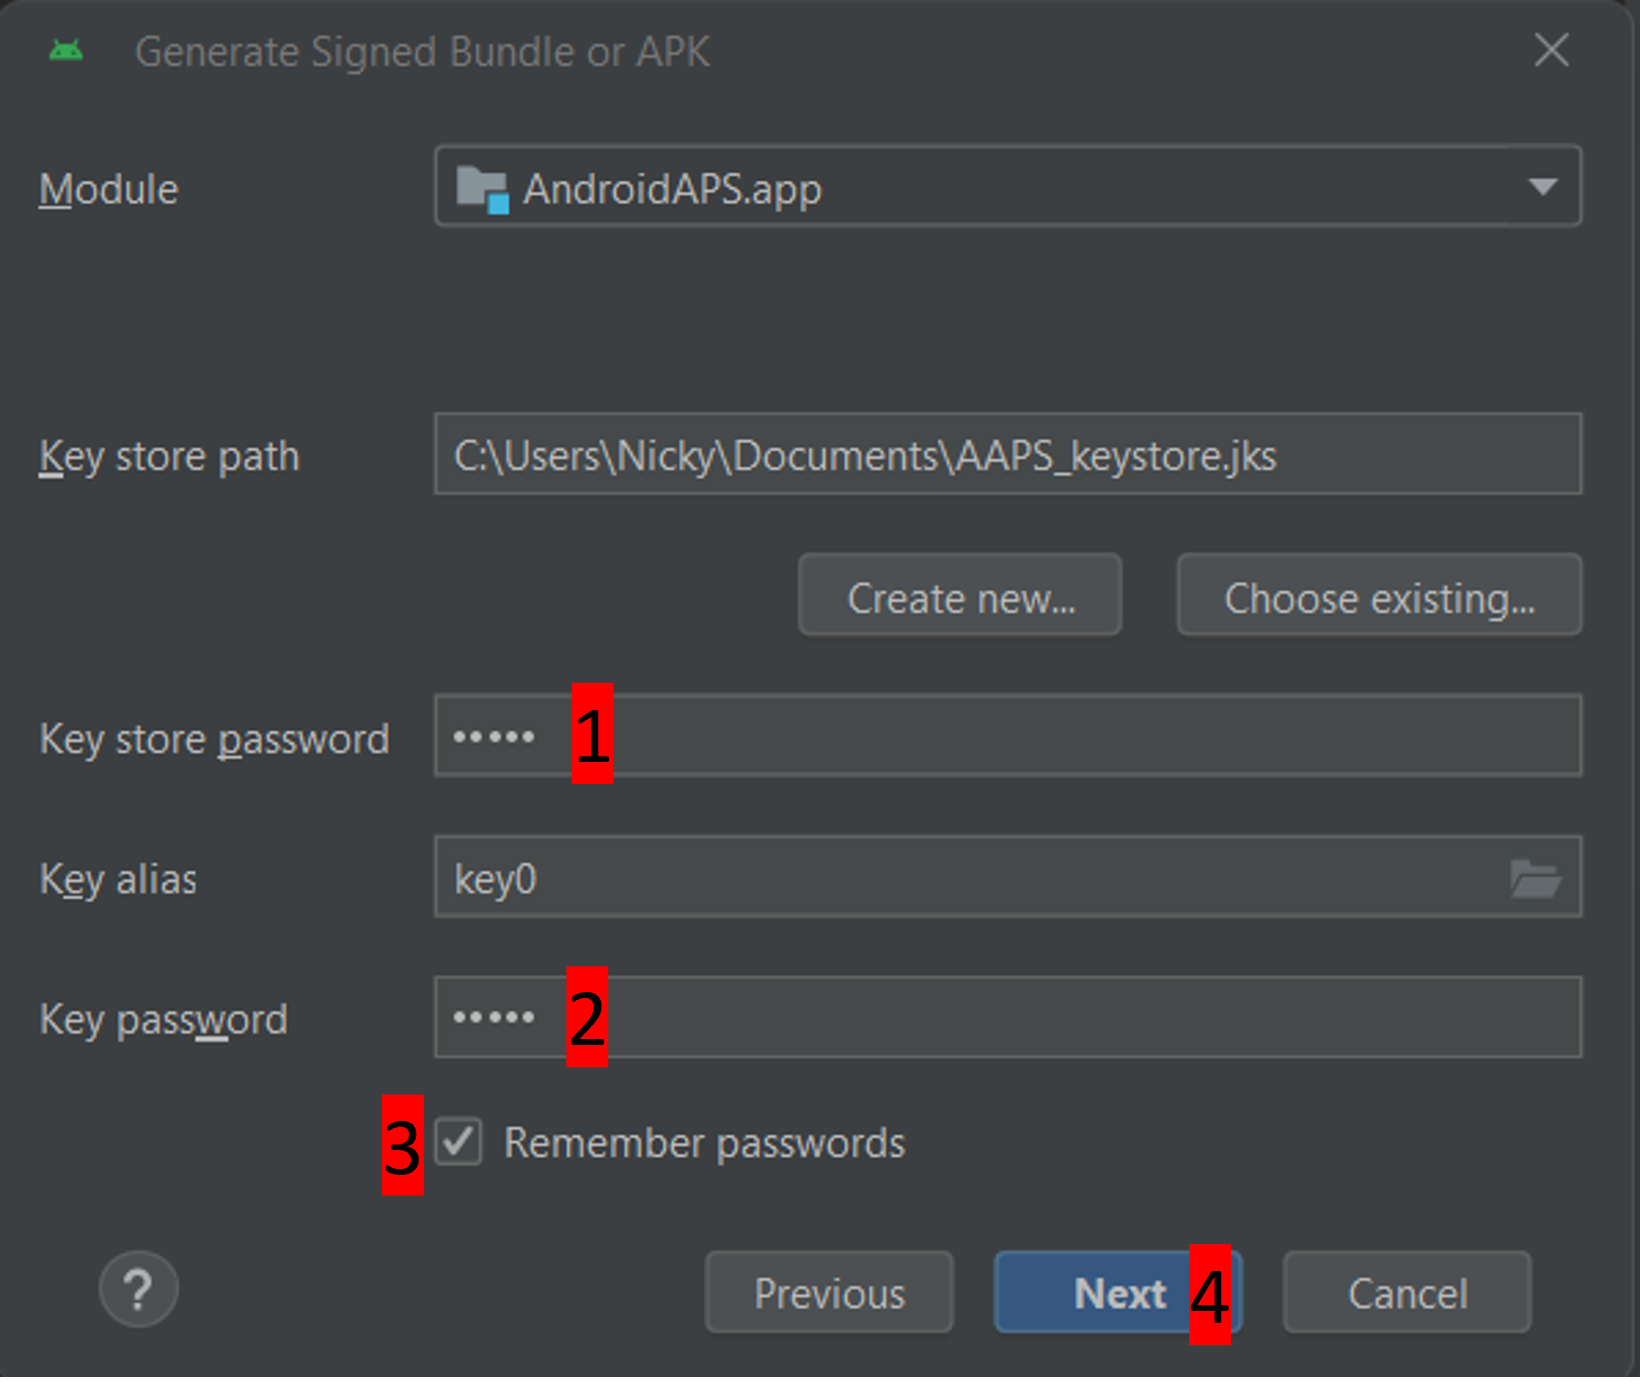The height and width of the screenshot is (1395, 1640).
Task: Click the help question mark icon
Action: (x=138, y=1289)
